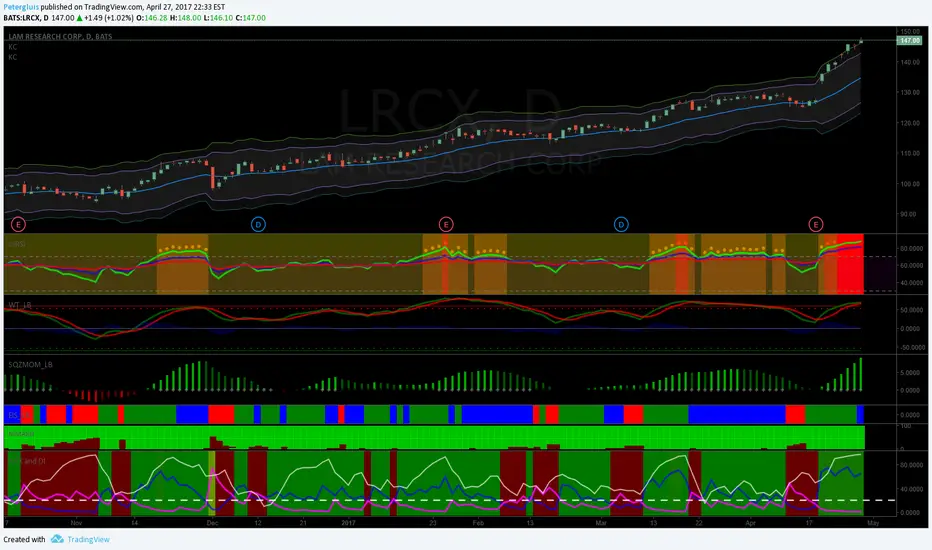
Task: Select the SQZMOM_LB indicator label
Action: tap(30, 364)
